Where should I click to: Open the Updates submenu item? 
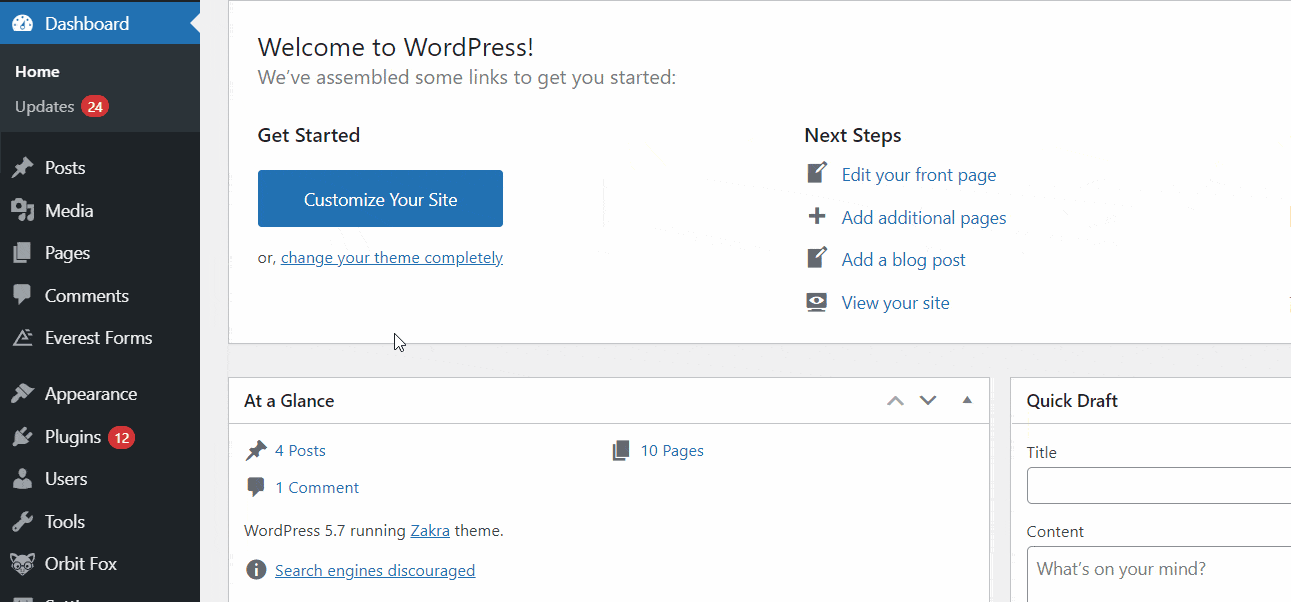(x=62, y=107)
